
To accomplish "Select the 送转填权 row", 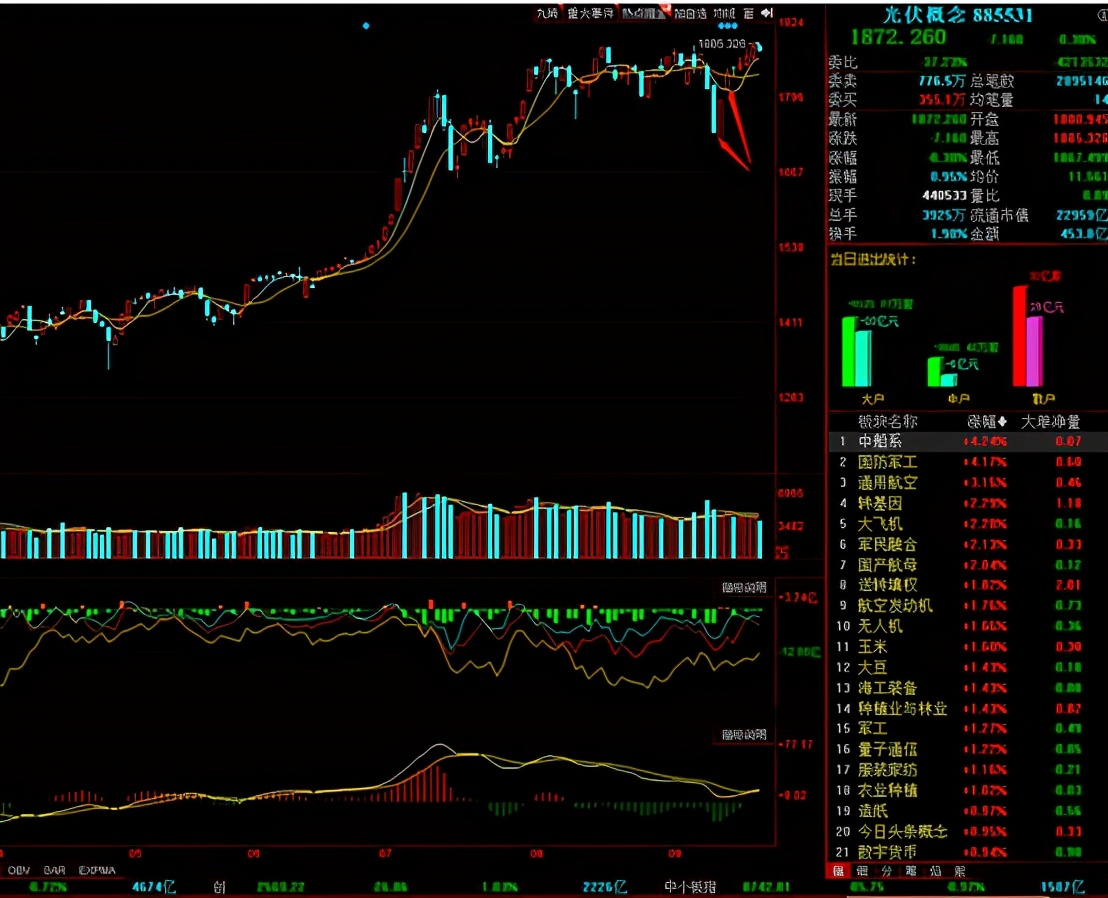I will (x=968, y=585).
